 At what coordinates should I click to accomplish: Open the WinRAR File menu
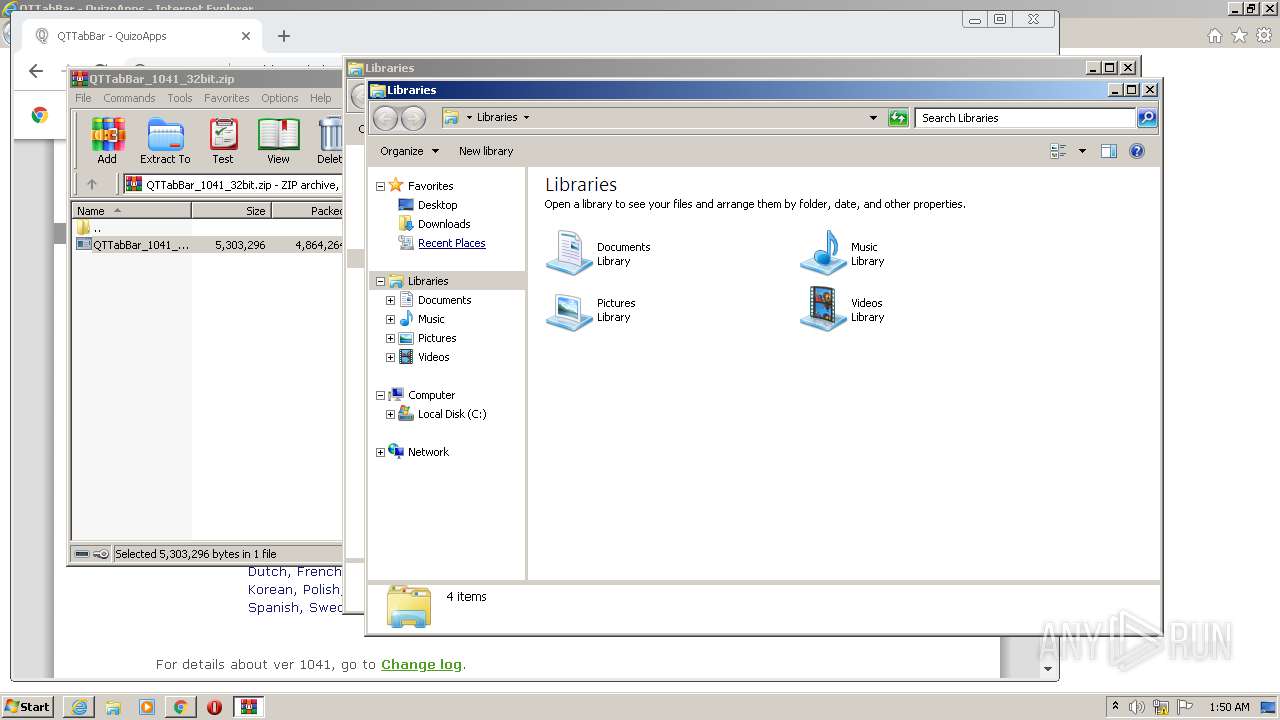(x=83, y=98)
